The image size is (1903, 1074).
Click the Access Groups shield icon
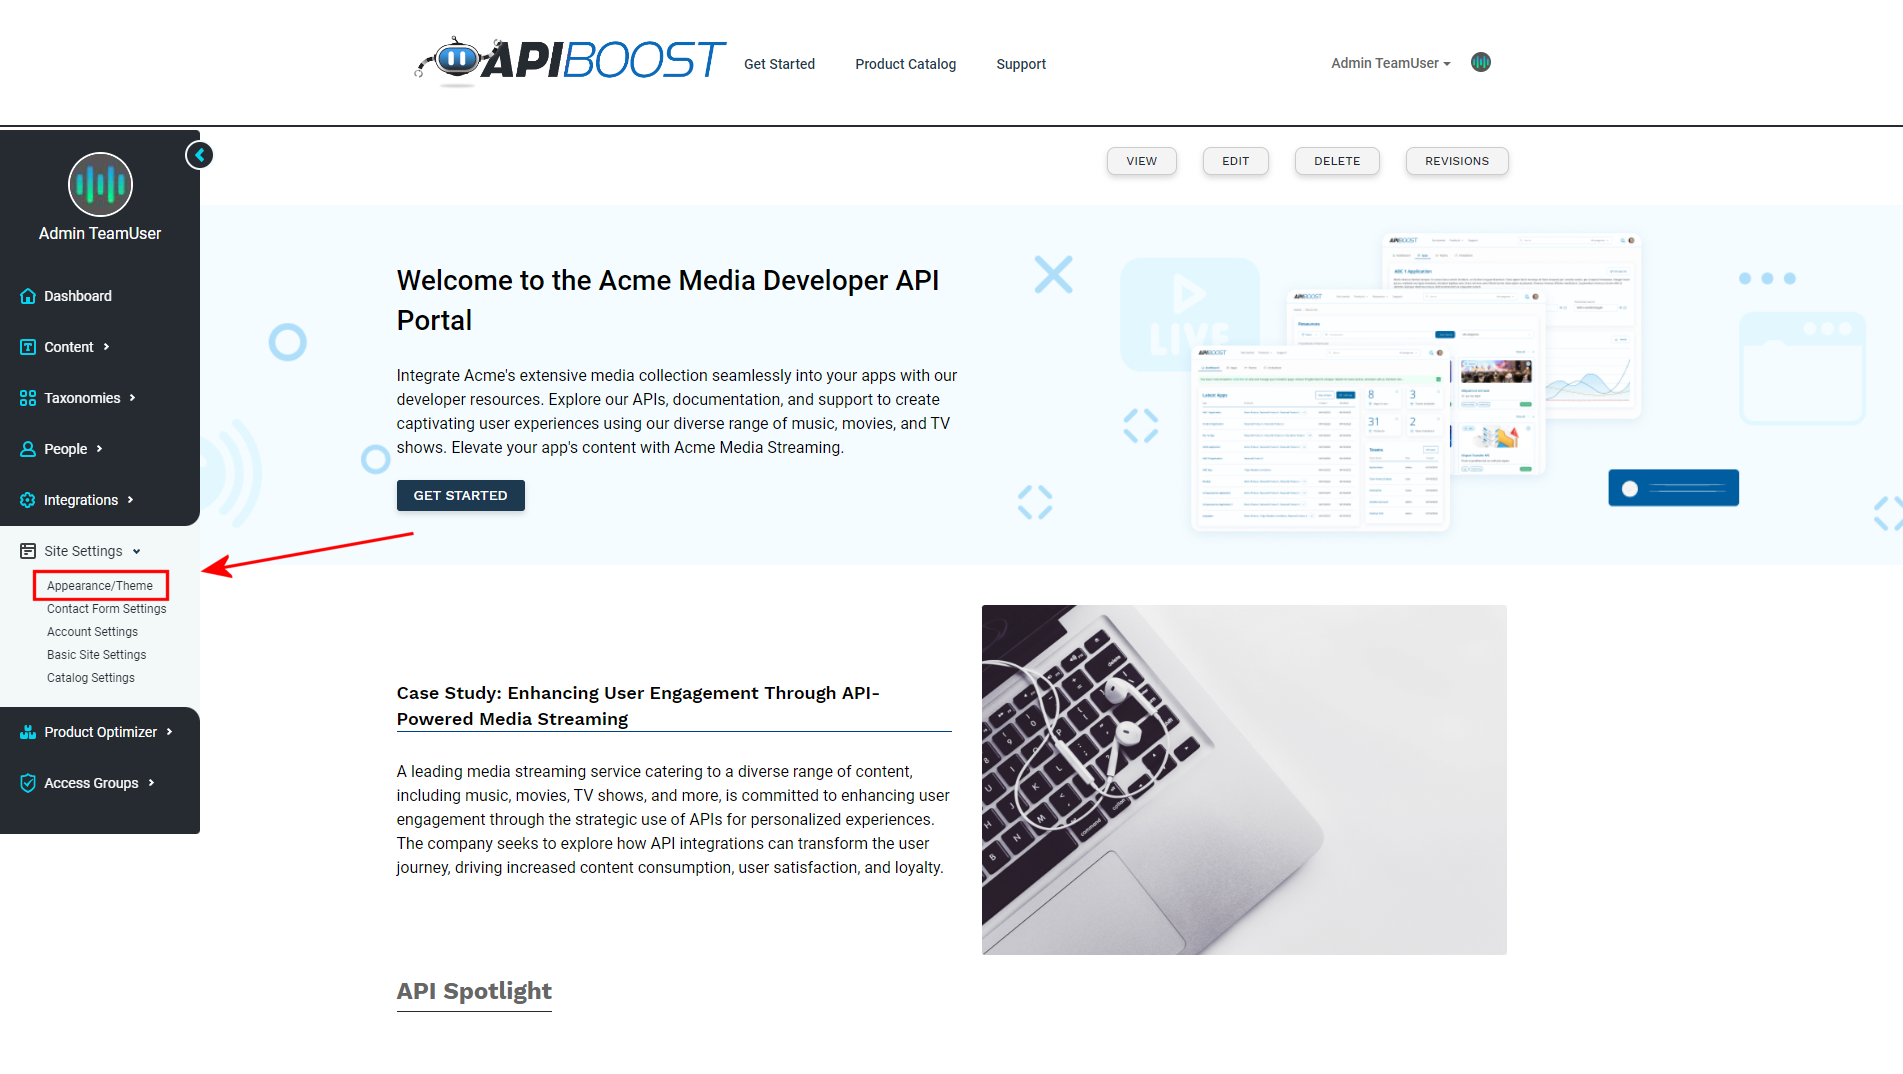click(x=28, y=783)
